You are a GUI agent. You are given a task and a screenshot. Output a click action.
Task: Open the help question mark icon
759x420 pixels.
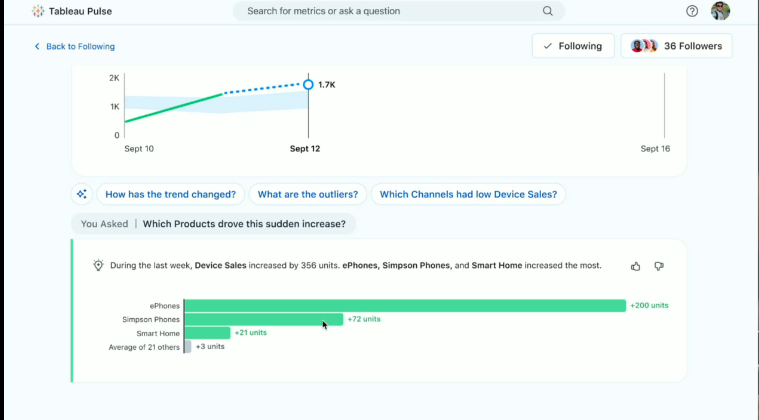[692, 11]
